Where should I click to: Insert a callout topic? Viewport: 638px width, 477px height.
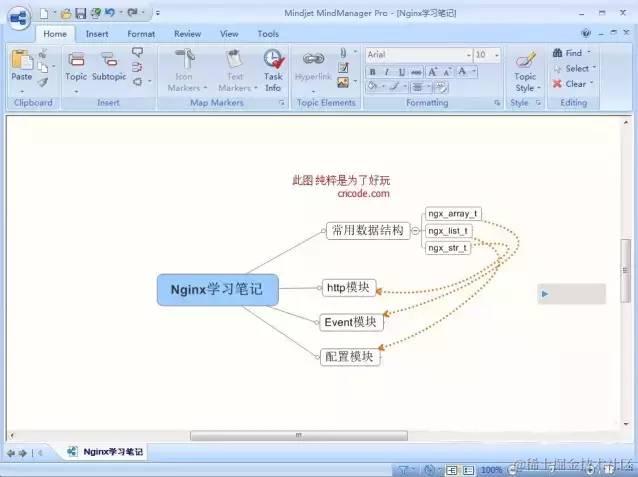point(138,52)
